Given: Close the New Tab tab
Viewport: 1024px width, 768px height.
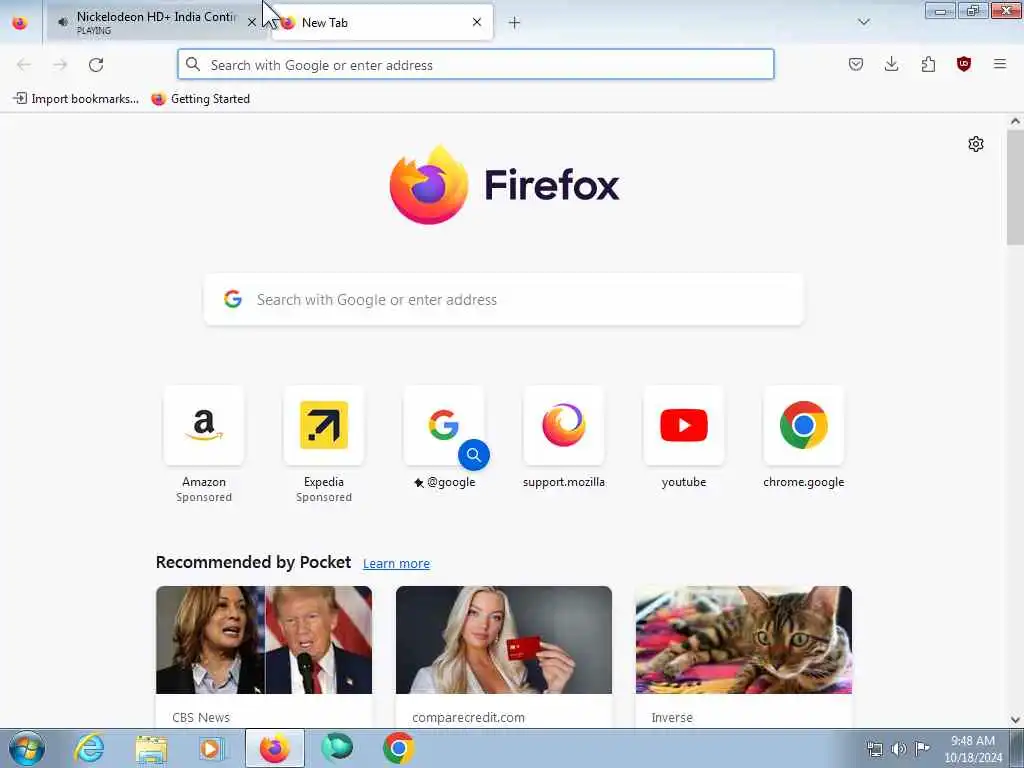Looking at the screenshot, I should (x=477, y=22).
